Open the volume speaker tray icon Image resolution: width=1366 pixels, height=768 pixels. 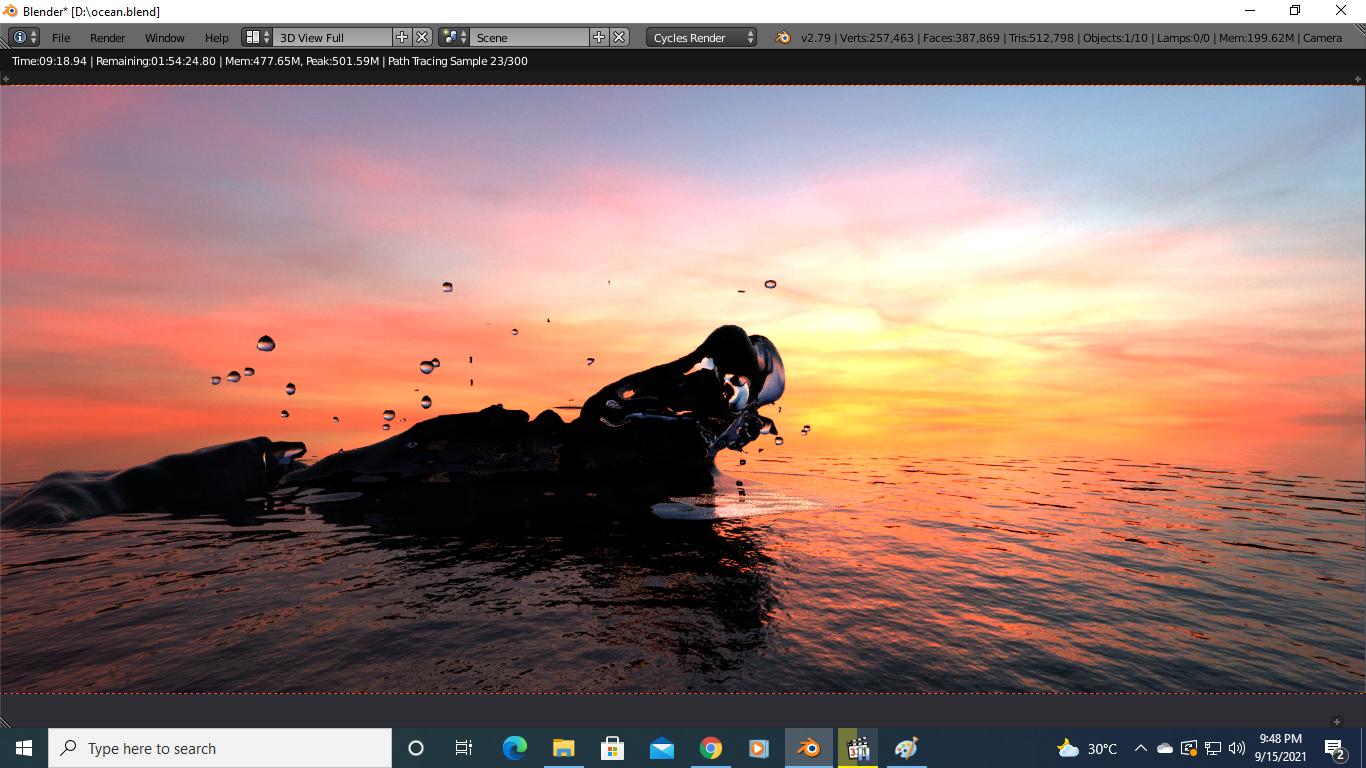click(1237, 748)
